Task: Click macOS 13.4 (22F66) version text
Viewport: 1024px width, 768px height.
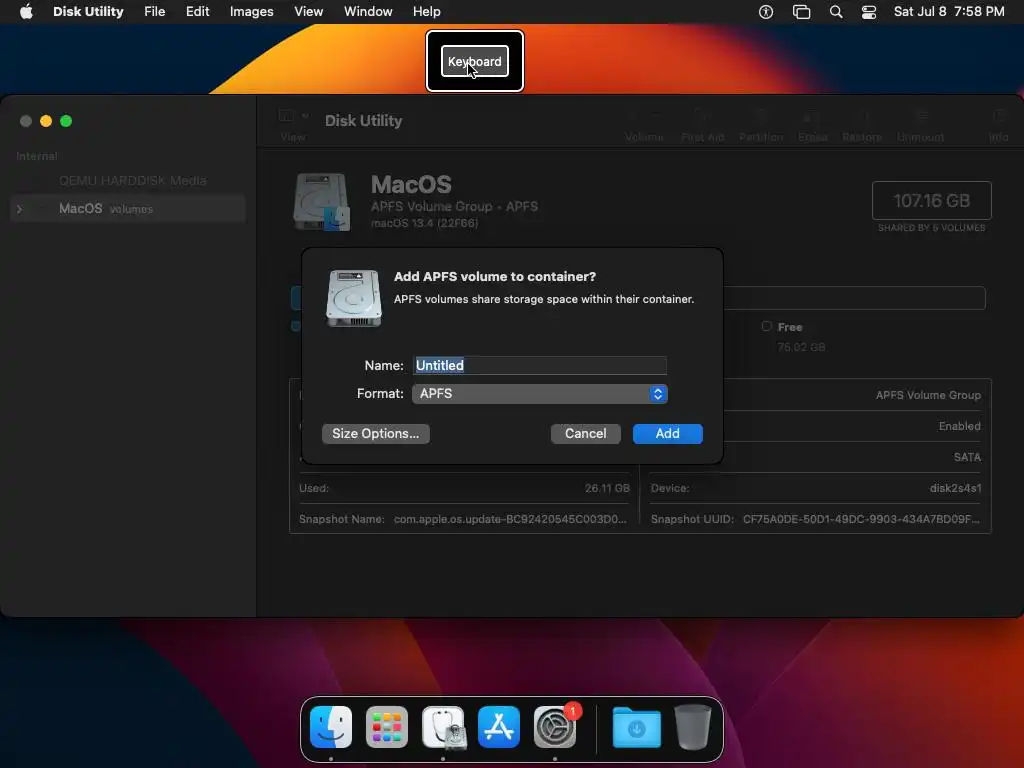Action: pyautogui.click(x=424, y=223)
